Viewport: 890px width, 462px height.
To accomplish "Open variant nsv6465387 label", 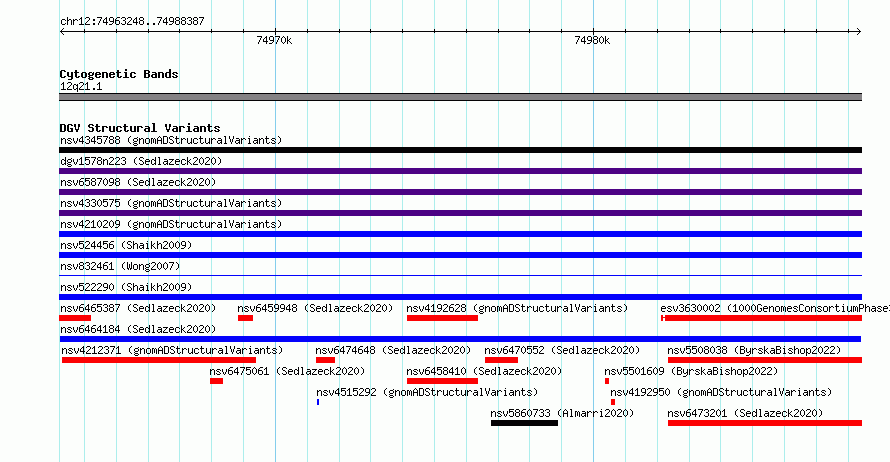I will coord(138,308).
